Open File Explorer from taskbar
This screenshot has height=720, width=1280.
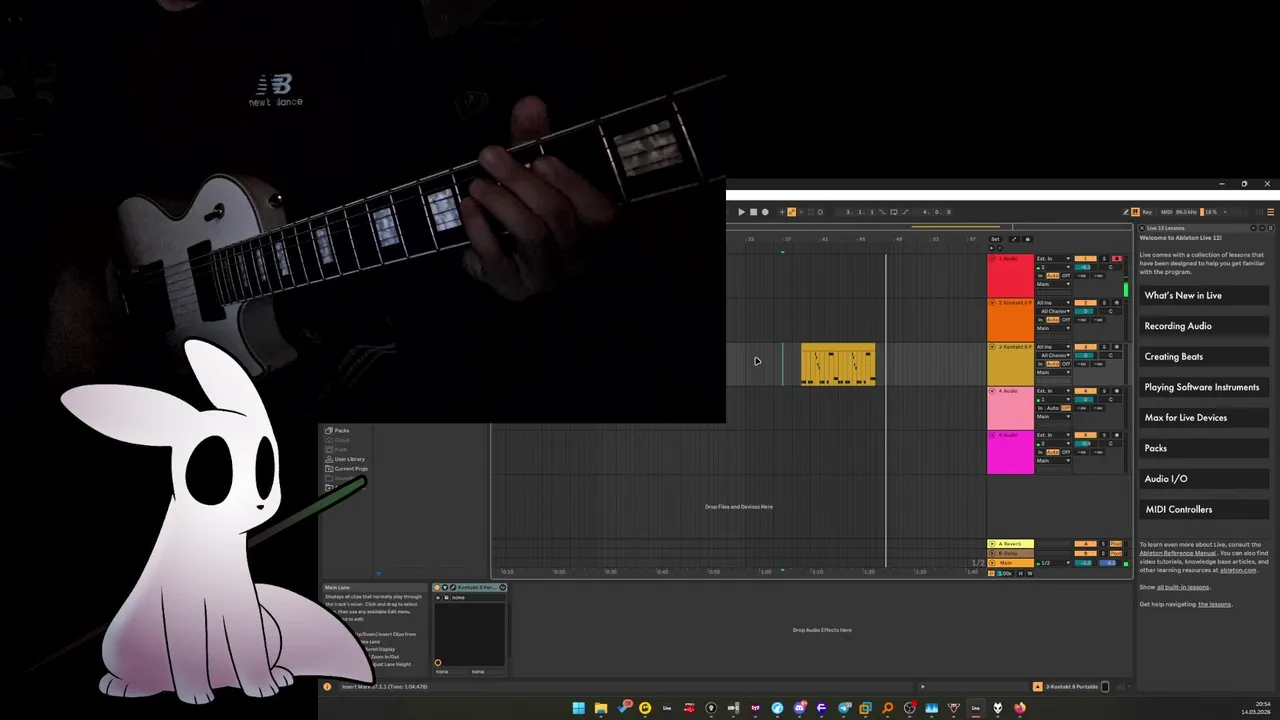(601, 708)
